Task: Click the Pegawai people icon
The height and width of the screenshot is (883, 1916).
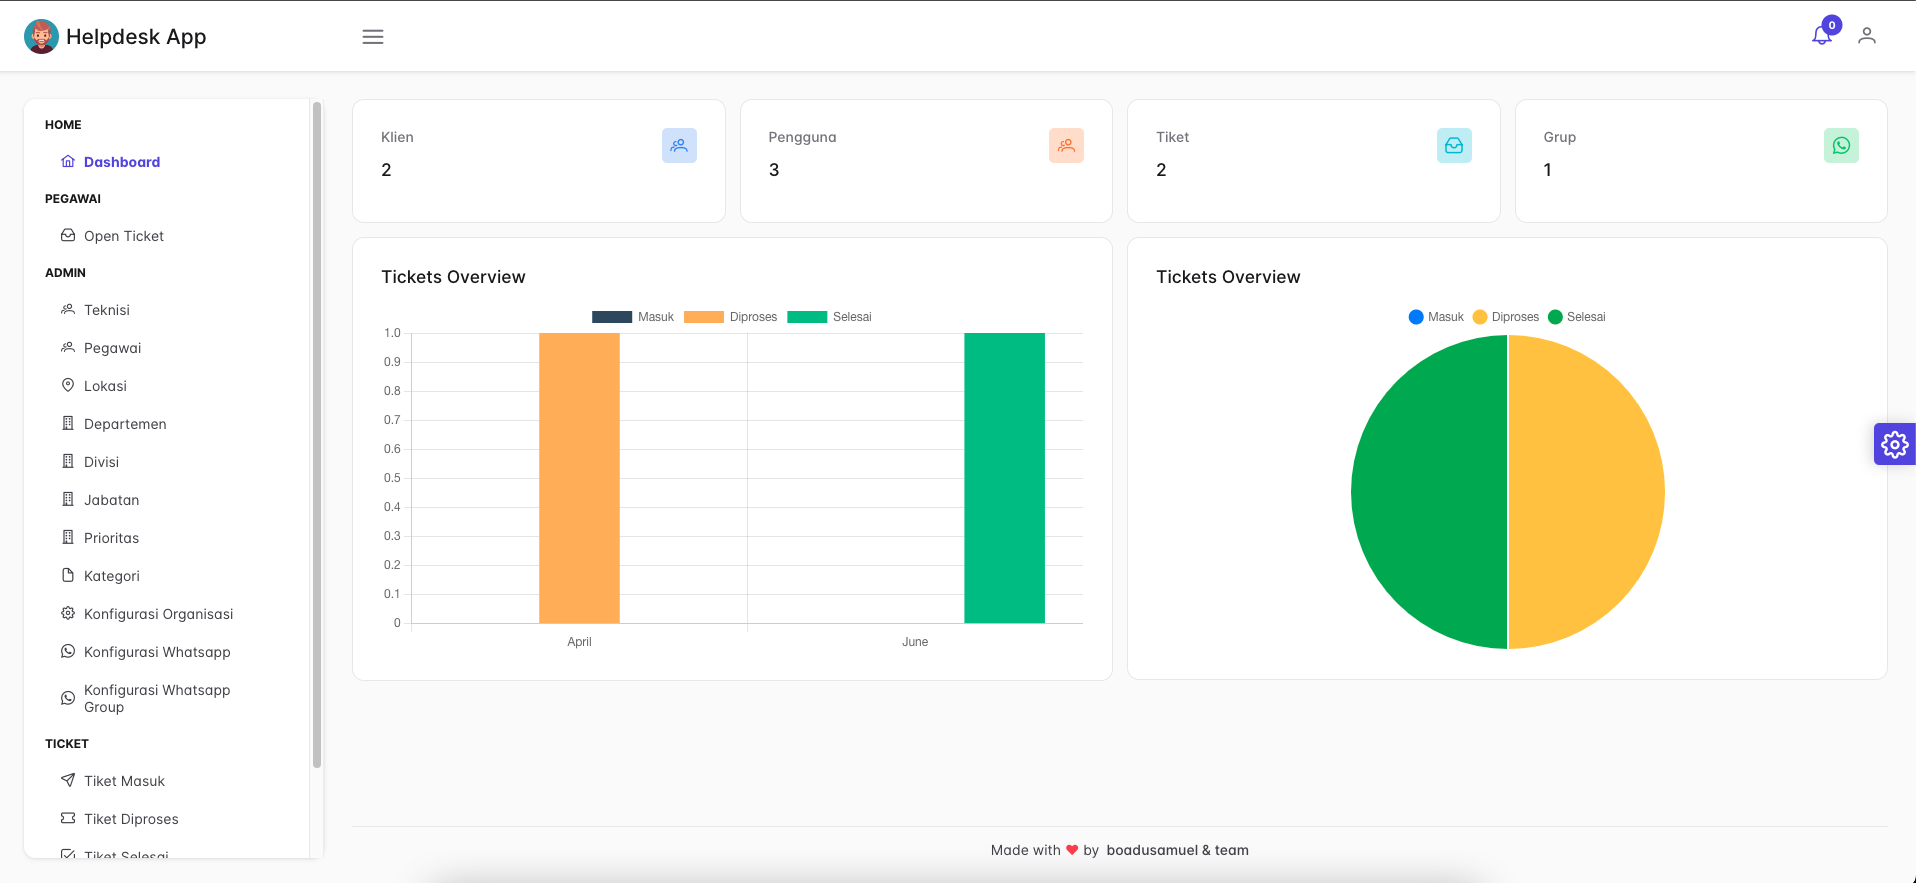Action: tap(68, 347)
